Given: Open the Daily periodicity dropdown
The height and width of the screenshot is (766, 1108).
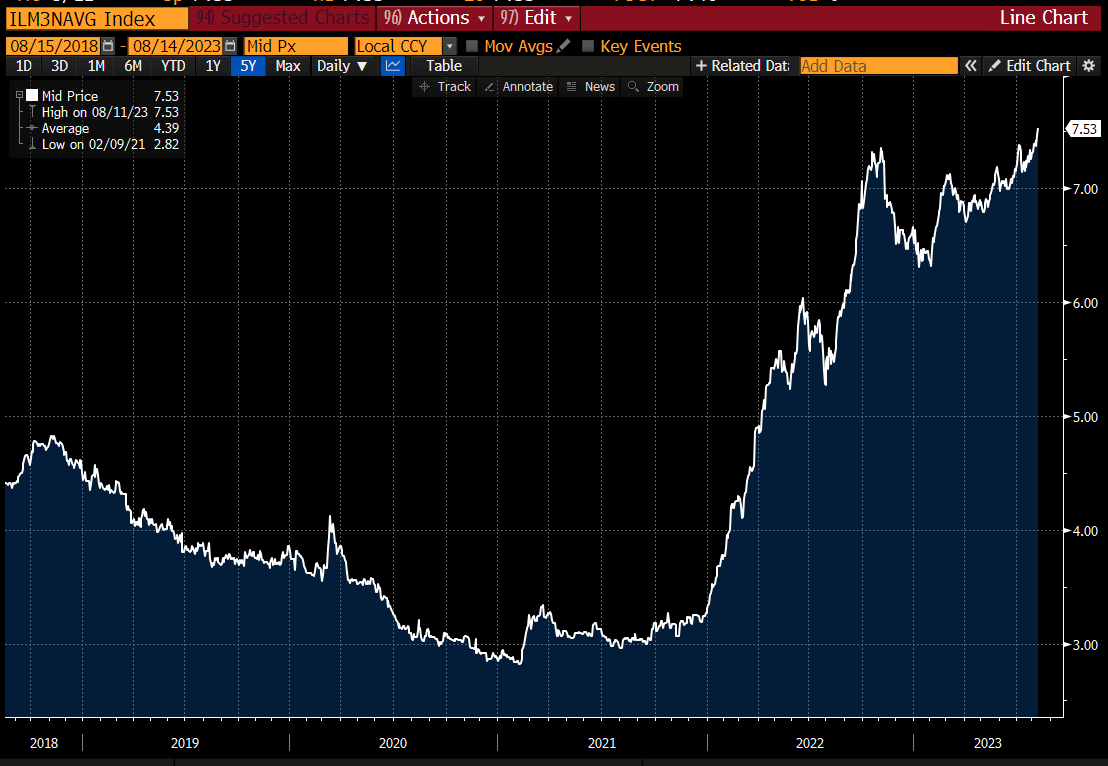Looking at the screenshot, I should pyautogui.click(x=342, y=66).
